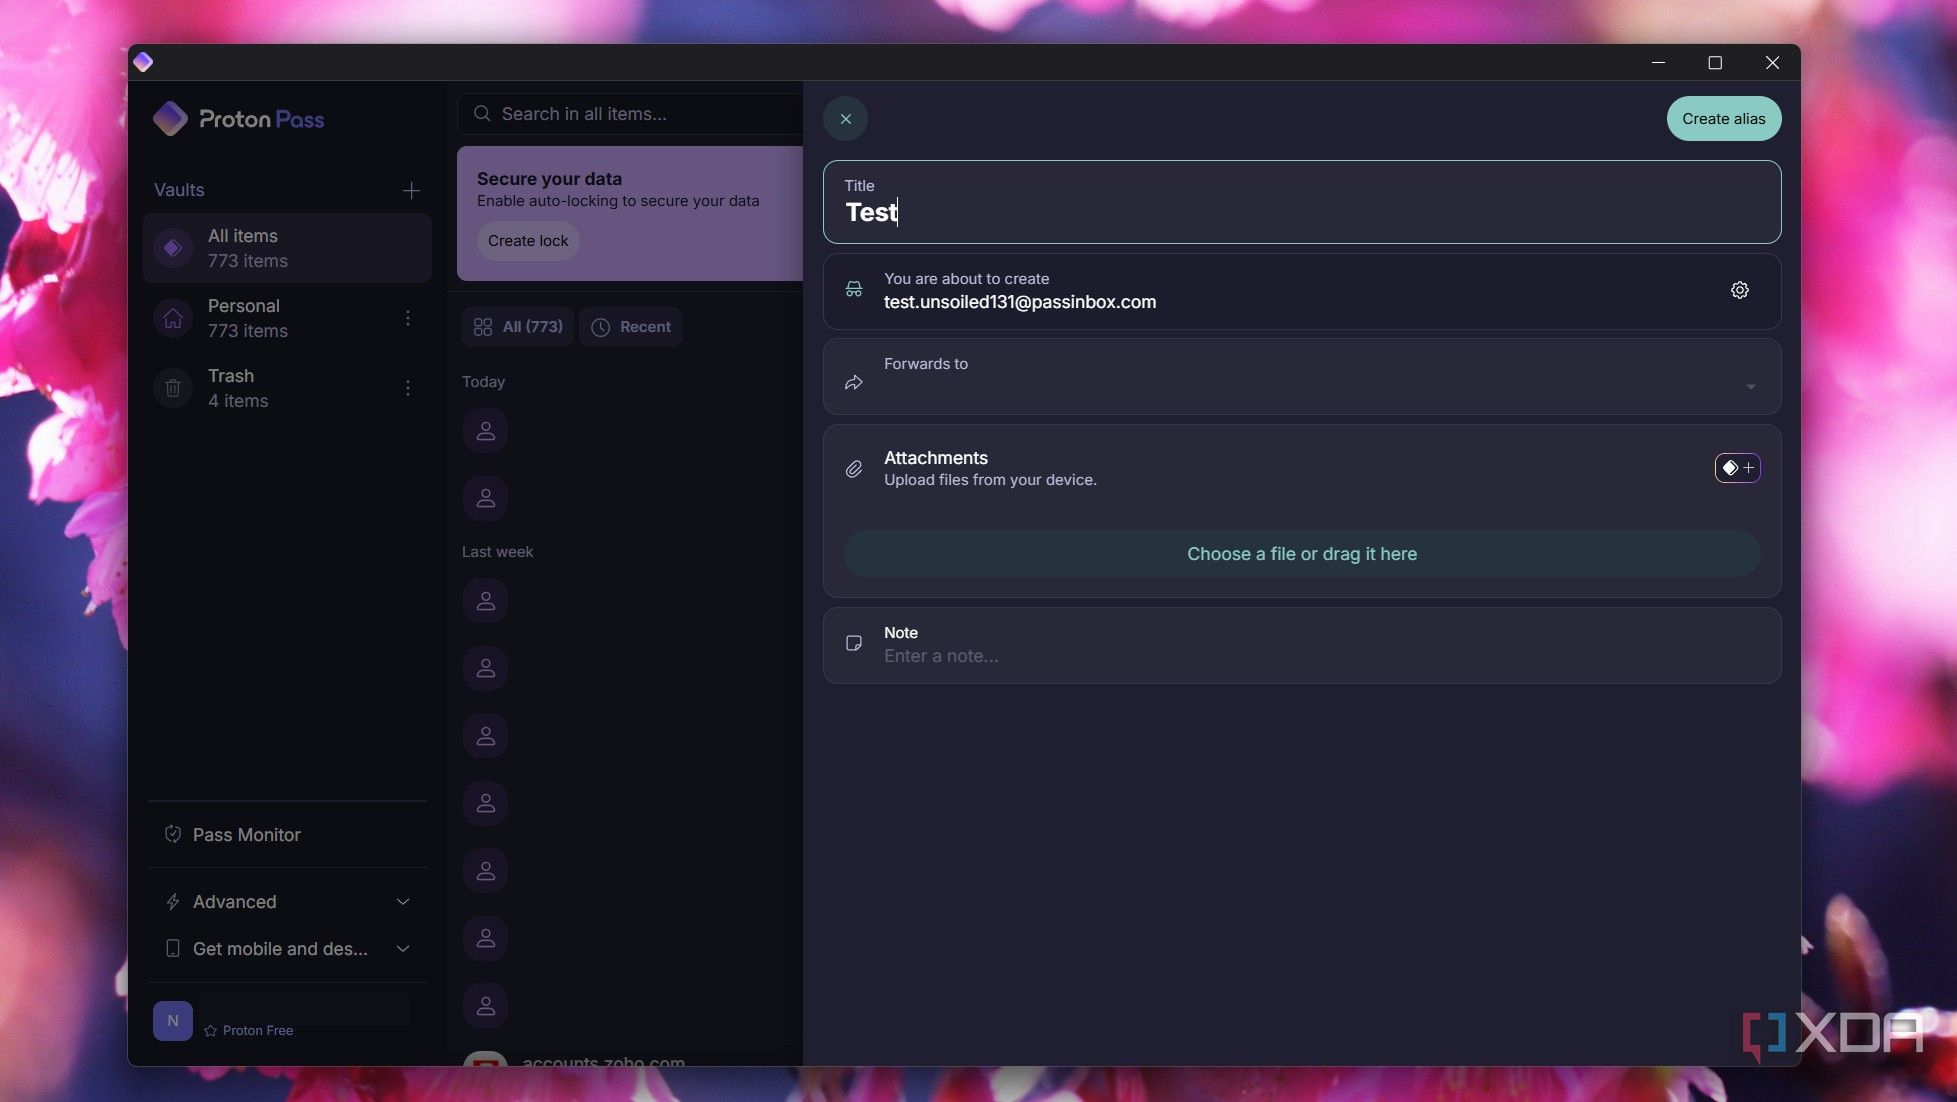Select the All items vault

tap(287, 248)
